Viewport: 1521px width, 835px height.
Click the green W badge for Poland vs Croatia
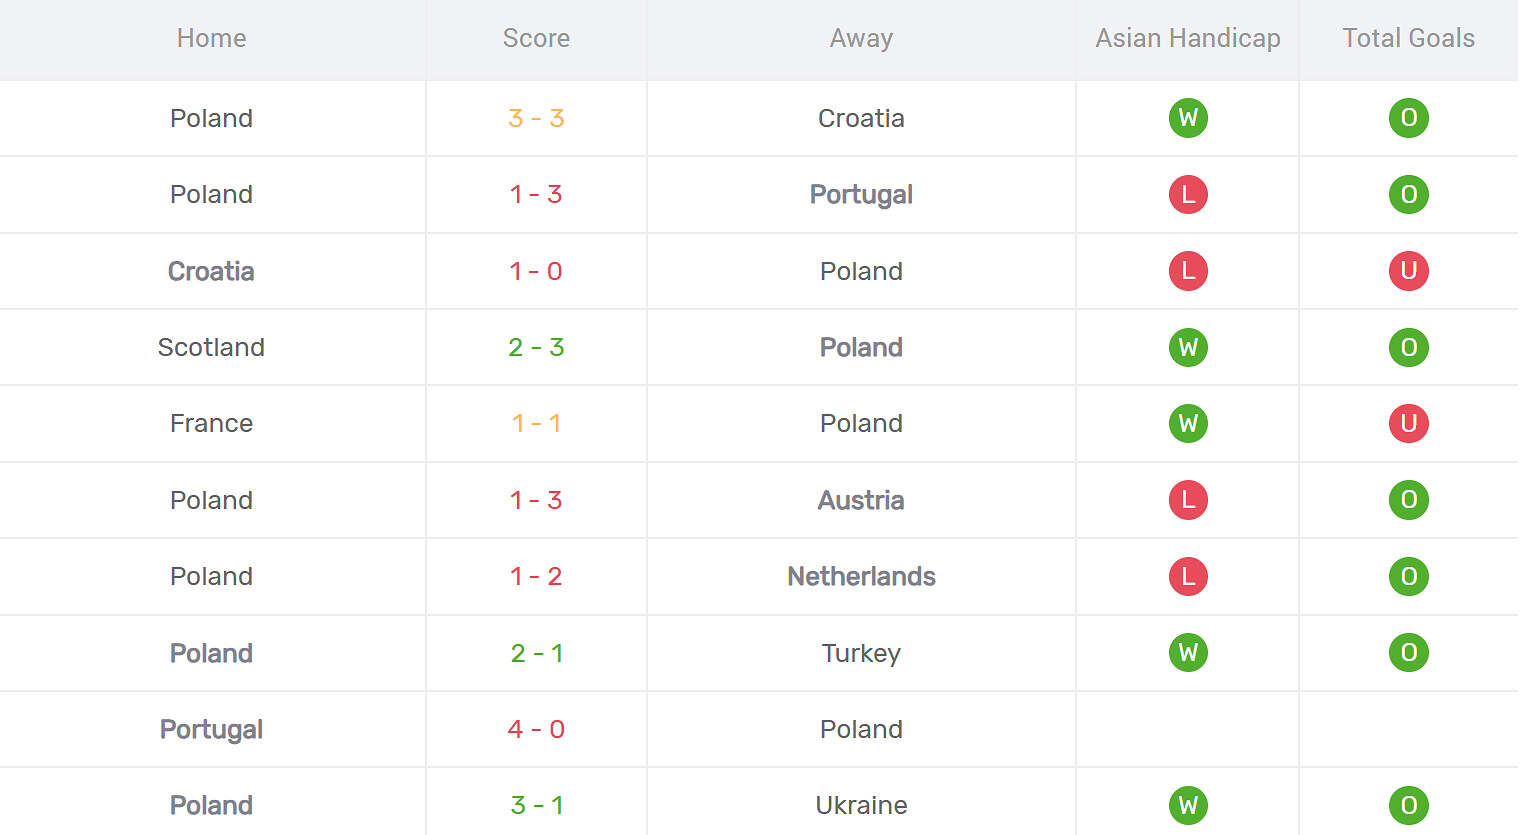click(x=1188, y=118)
